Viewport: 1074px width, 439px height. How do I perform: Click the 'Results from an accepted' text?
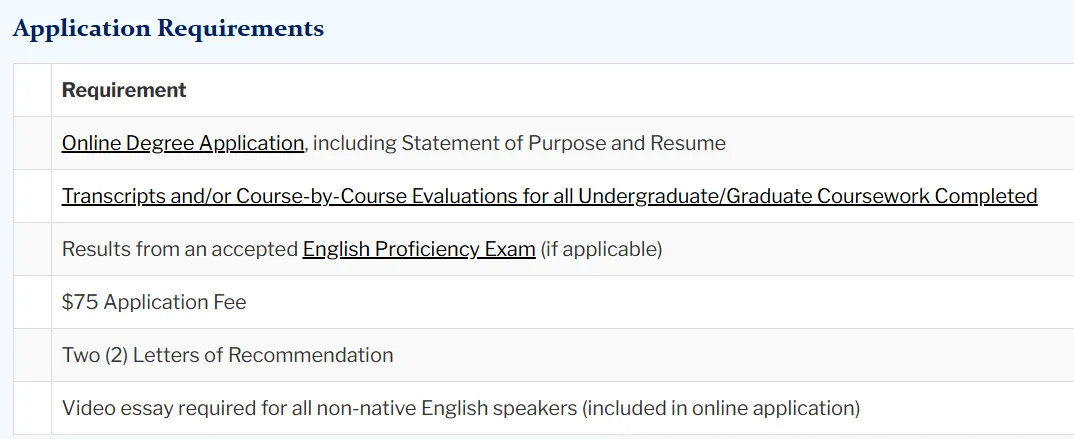click(x=180, y=249)
